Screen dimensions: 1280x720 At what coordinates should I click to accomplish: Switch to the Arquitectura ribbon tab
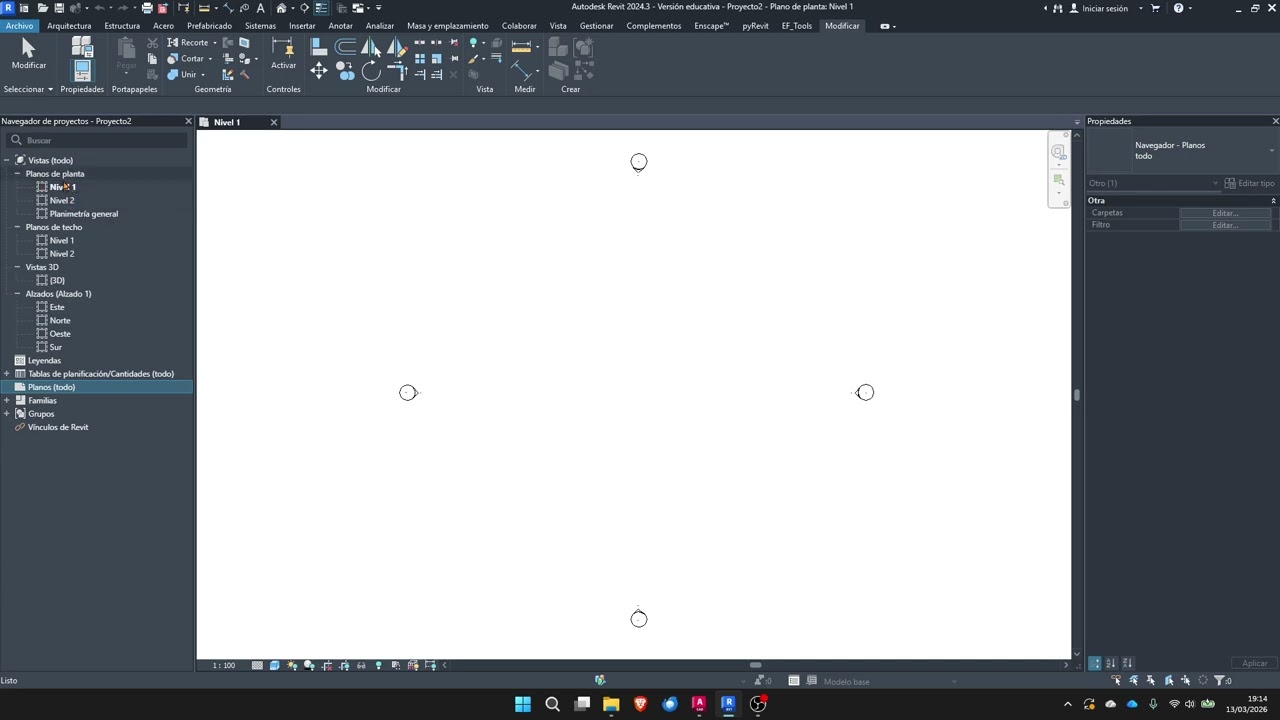click(x=69, y=26)
